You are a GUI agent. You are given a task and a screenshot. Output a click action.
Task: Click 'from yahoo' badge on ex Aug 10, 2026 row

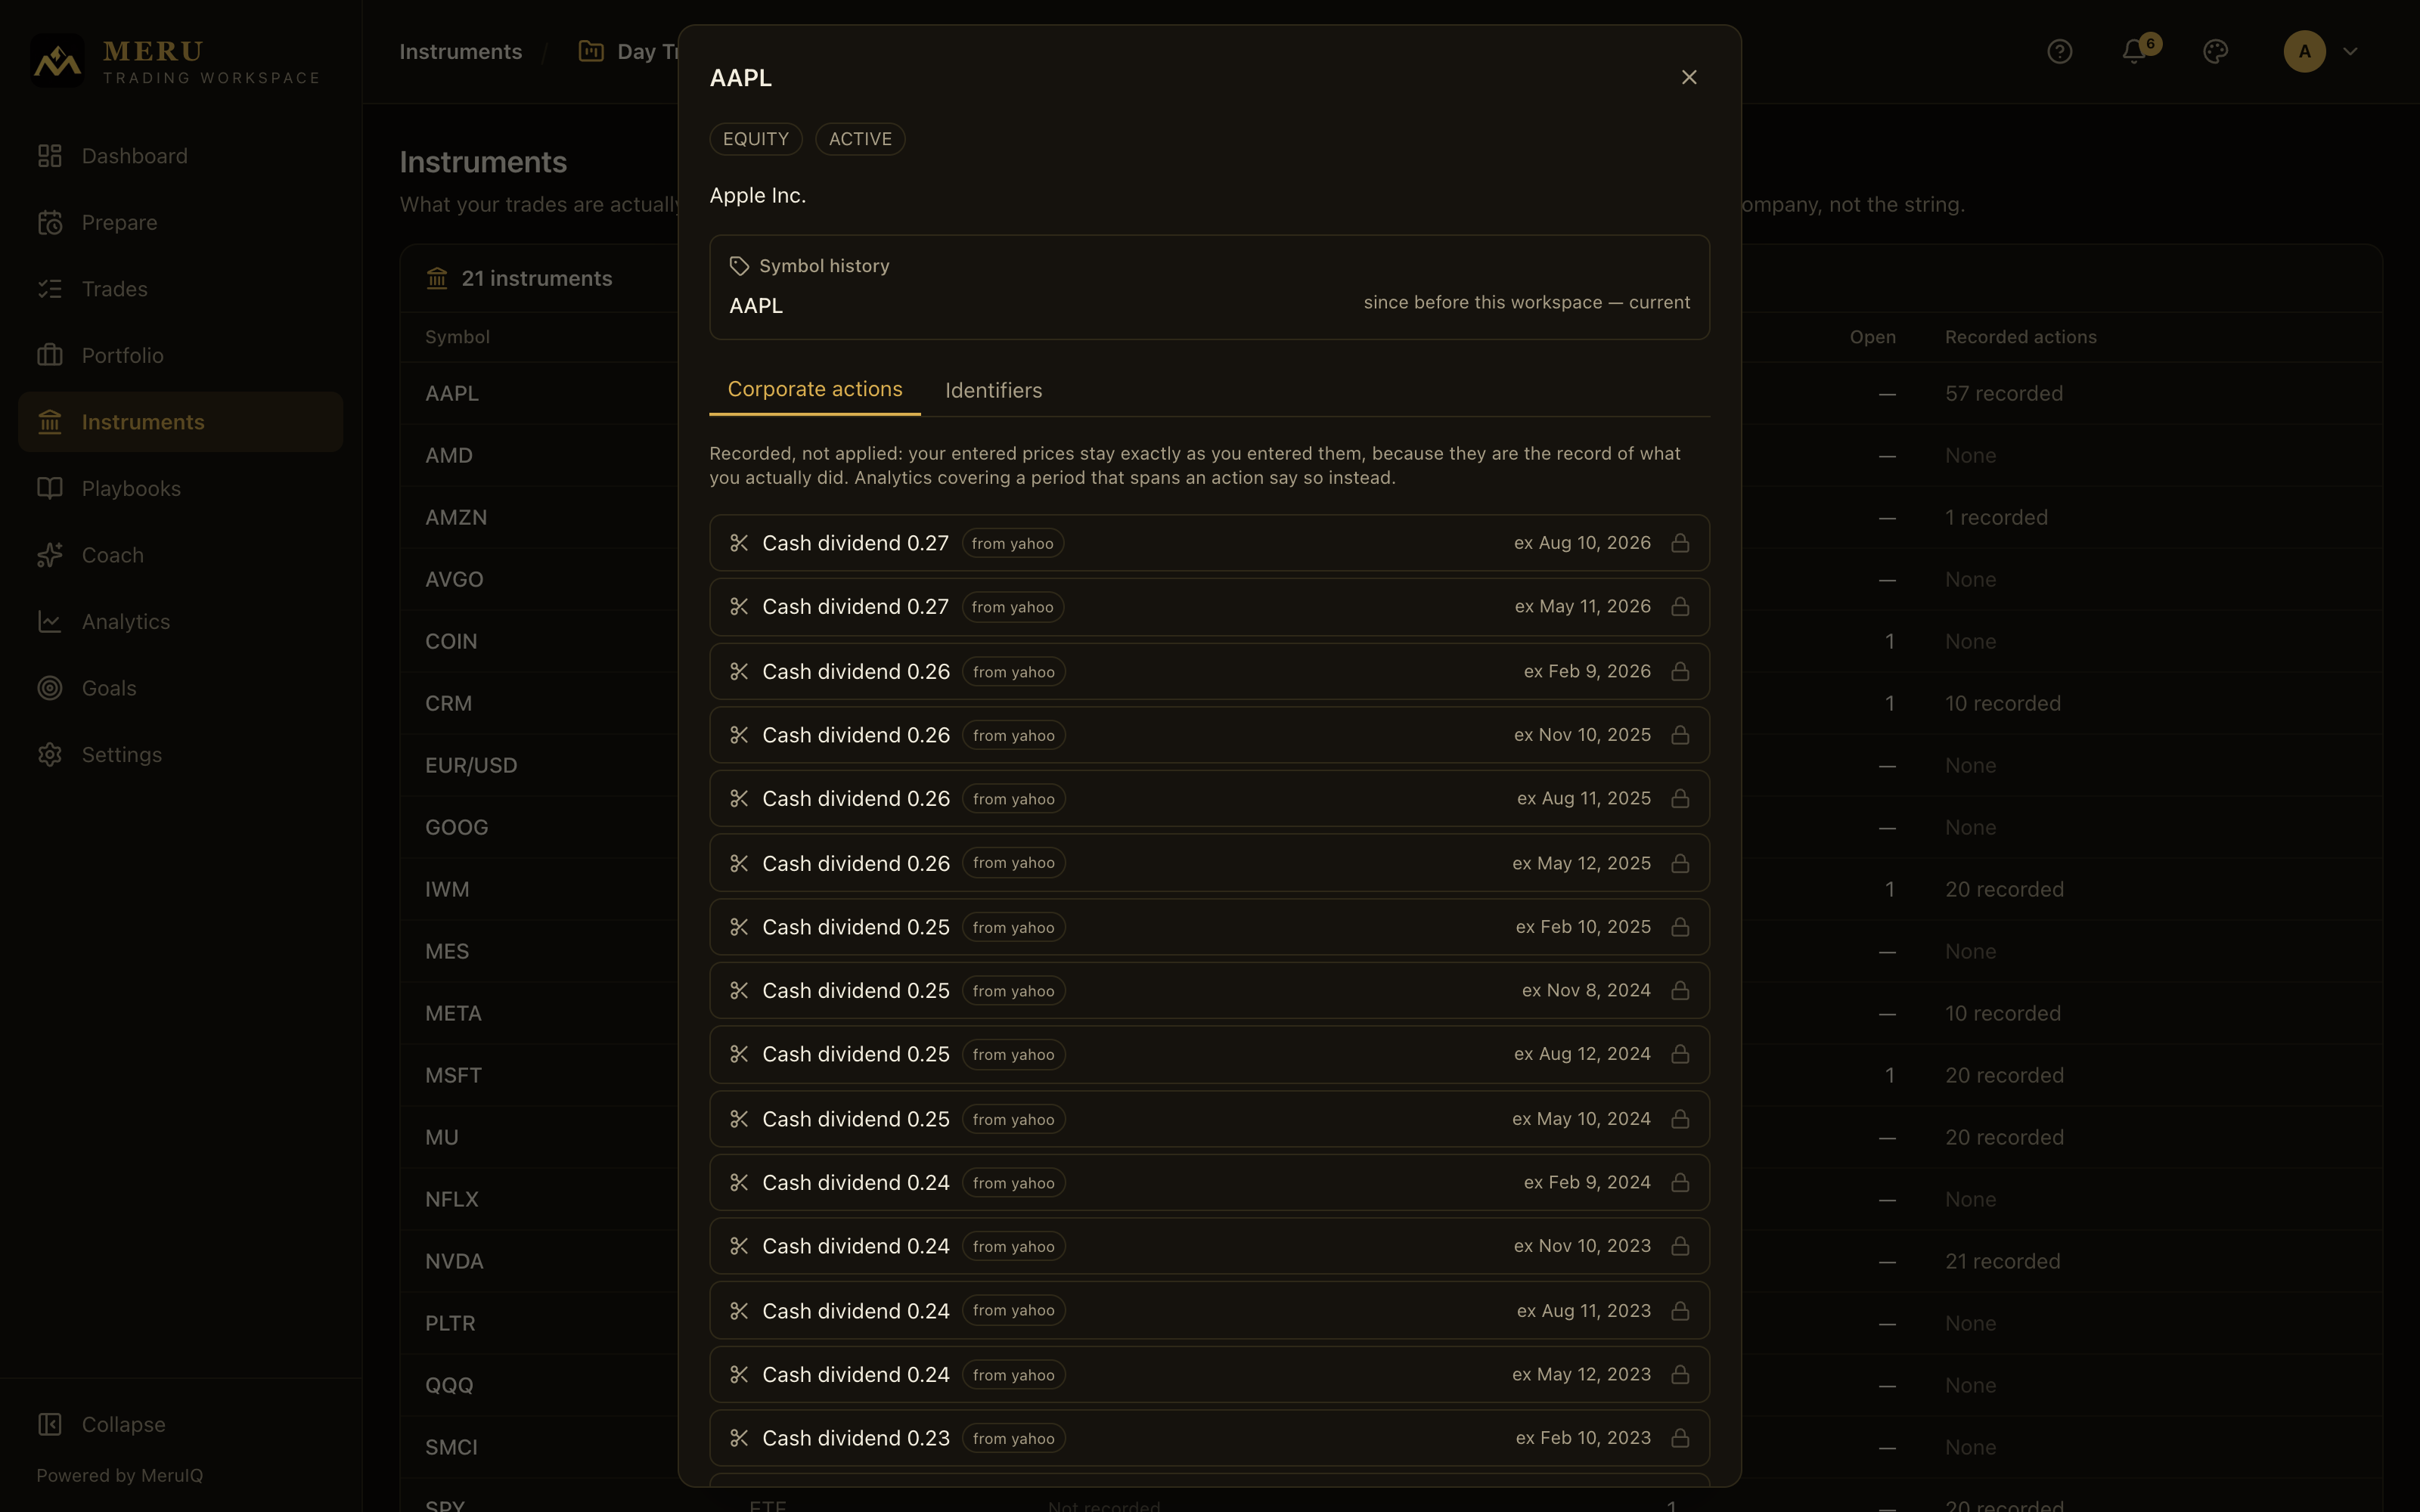1012,543
